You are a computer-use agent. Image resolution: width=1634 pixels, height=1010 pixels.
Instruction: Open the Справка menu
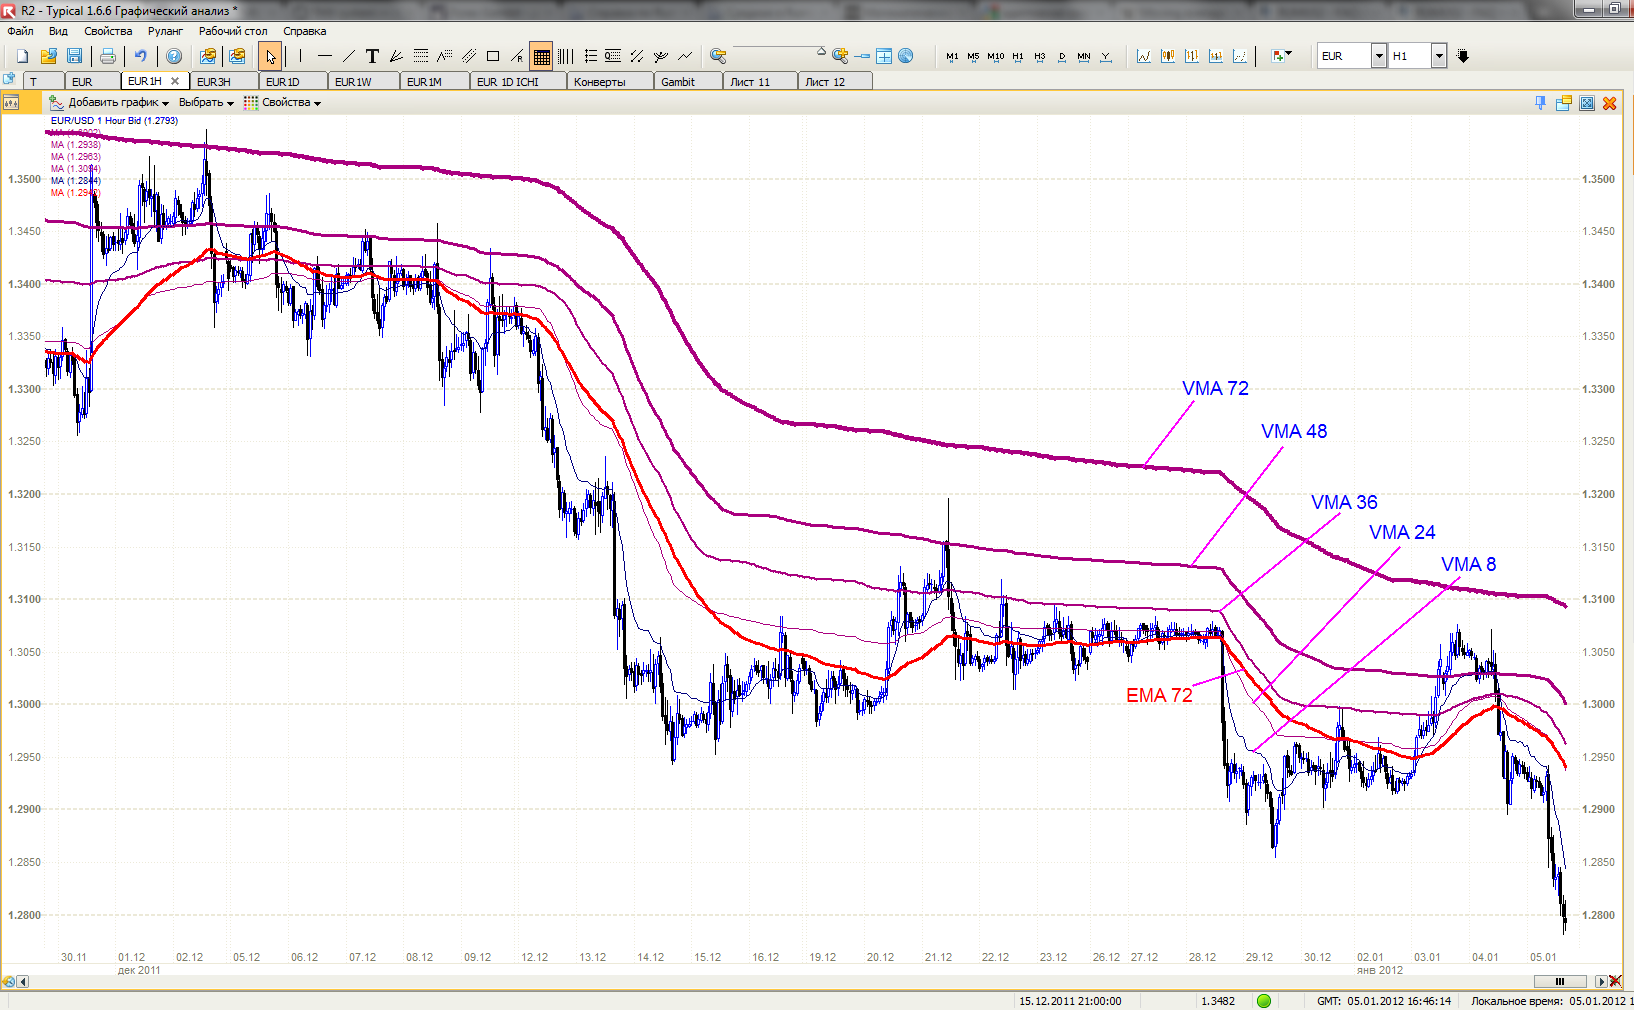pos(305,31)
